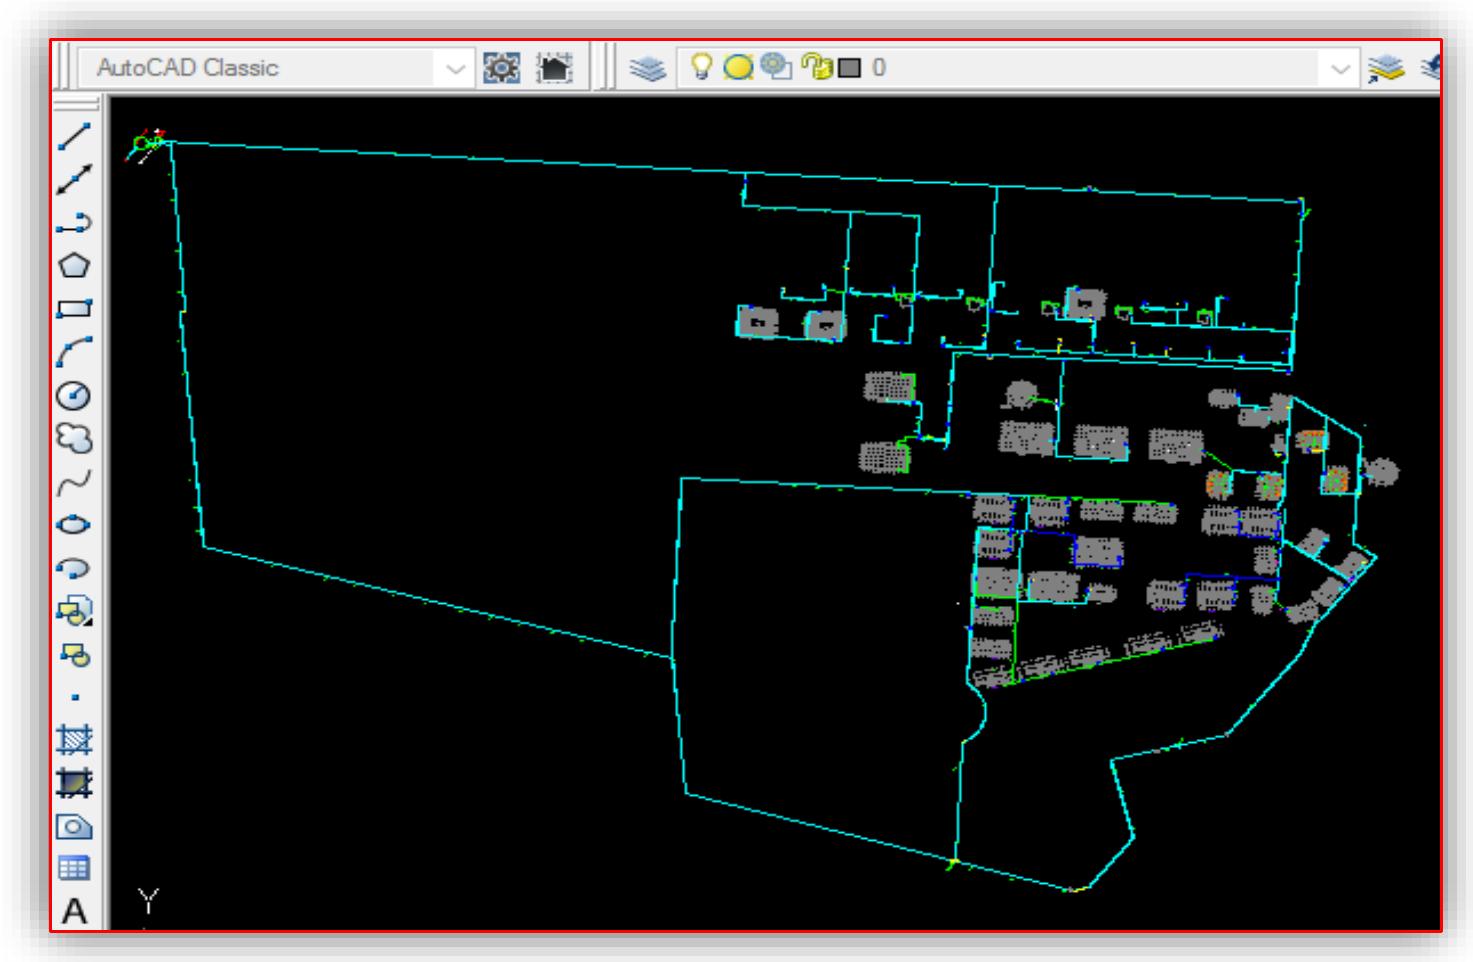Click layer 0 color swatch
Image resolution: width=1473 pixels, height=962 pixels.
[849, 68]
